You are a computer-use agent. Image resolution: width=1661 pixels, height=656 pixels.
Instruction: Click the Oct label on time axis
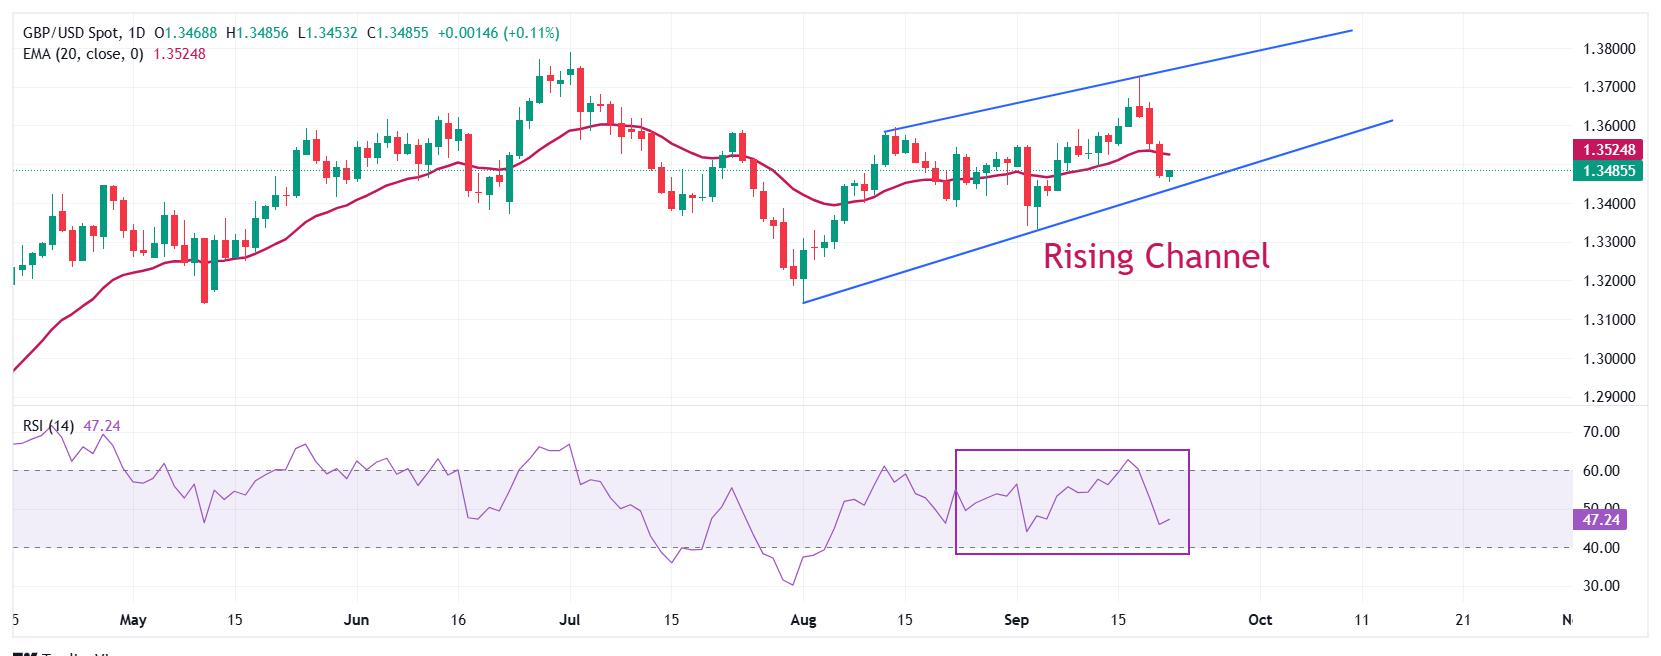point(1260,620)
